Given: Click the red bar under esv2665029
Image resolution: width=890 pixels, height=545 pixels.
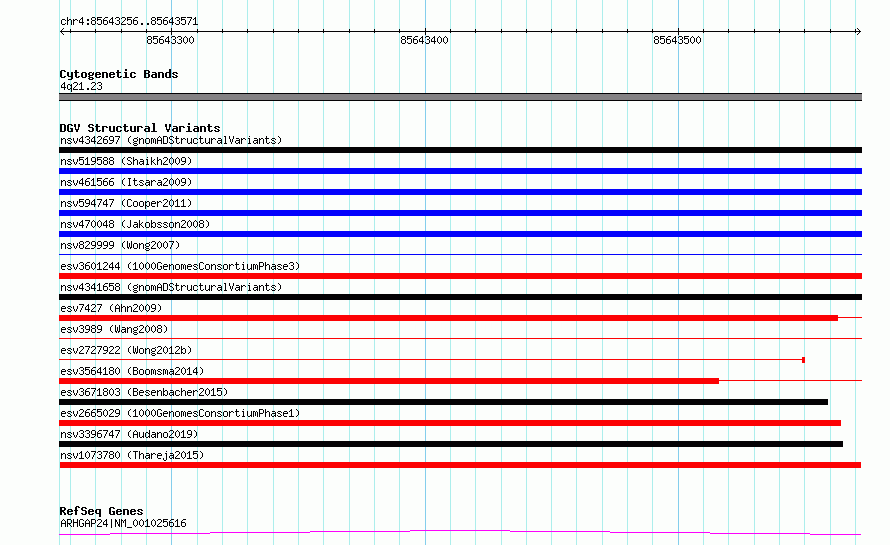Looking at the screenshot, I should 450,423.
